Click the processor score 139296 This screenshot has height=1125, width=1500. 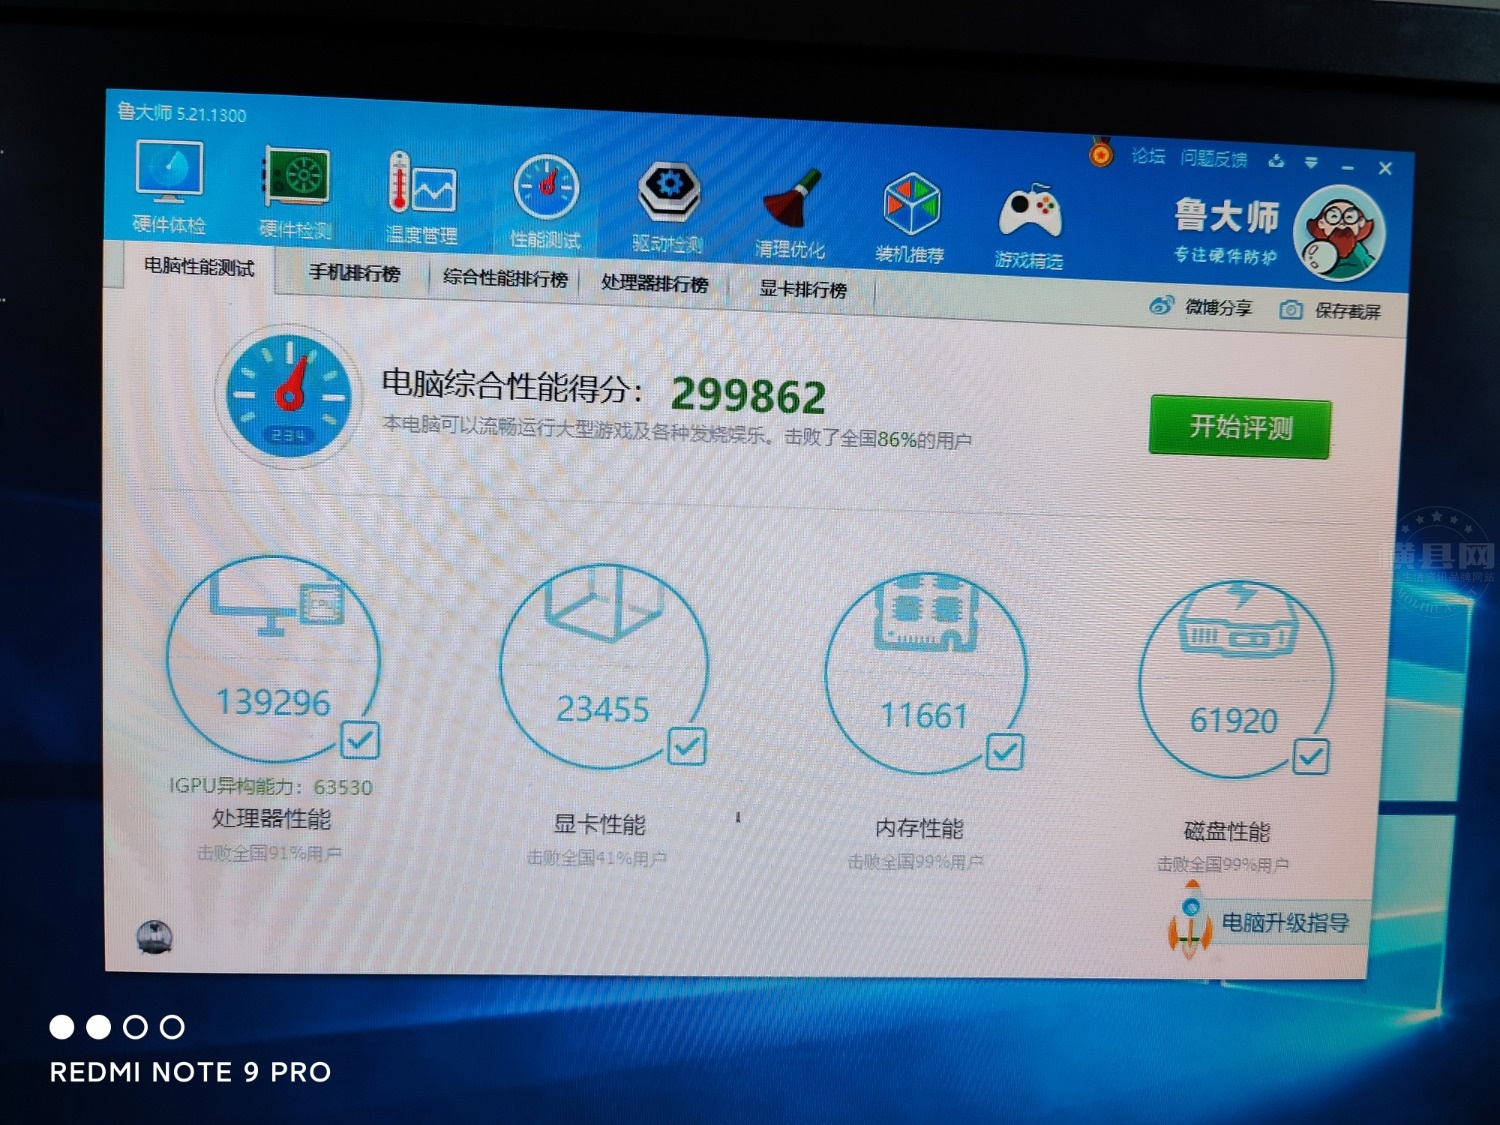tap(273, 702)
